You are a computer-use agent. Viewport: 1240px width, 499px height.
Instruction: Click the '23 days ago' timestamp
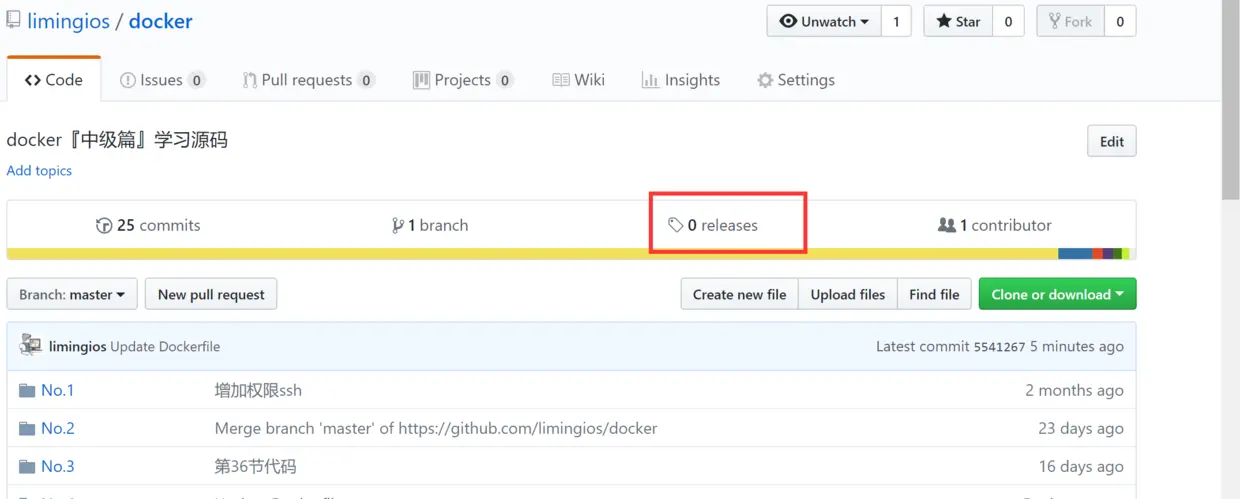[1081, 428]
